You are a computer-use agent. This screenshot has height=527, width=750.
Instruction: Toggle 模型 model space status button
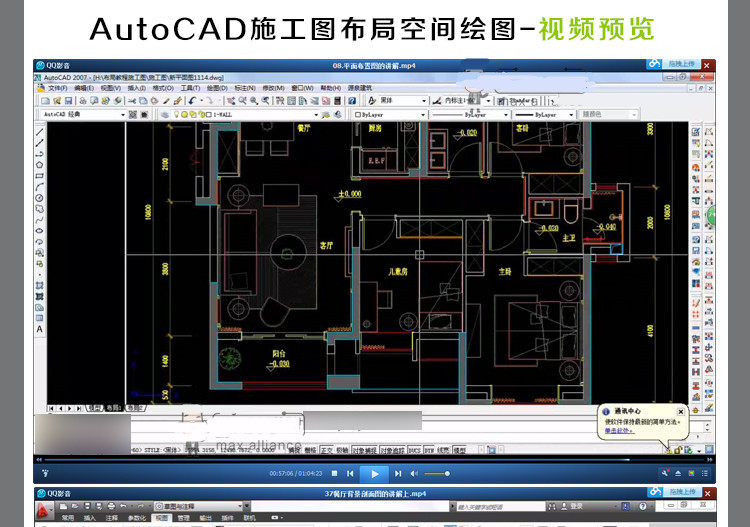(460, 450)
